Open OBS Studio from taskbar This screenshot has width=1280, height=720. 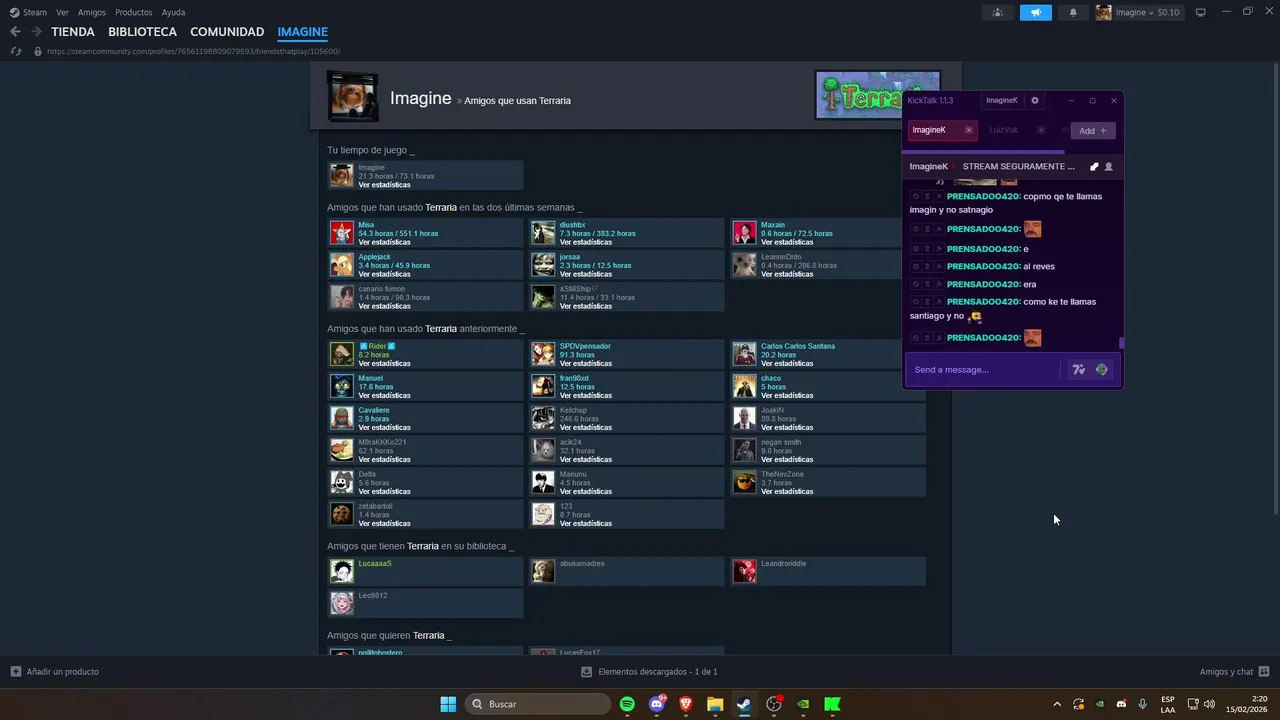(773, 704)
